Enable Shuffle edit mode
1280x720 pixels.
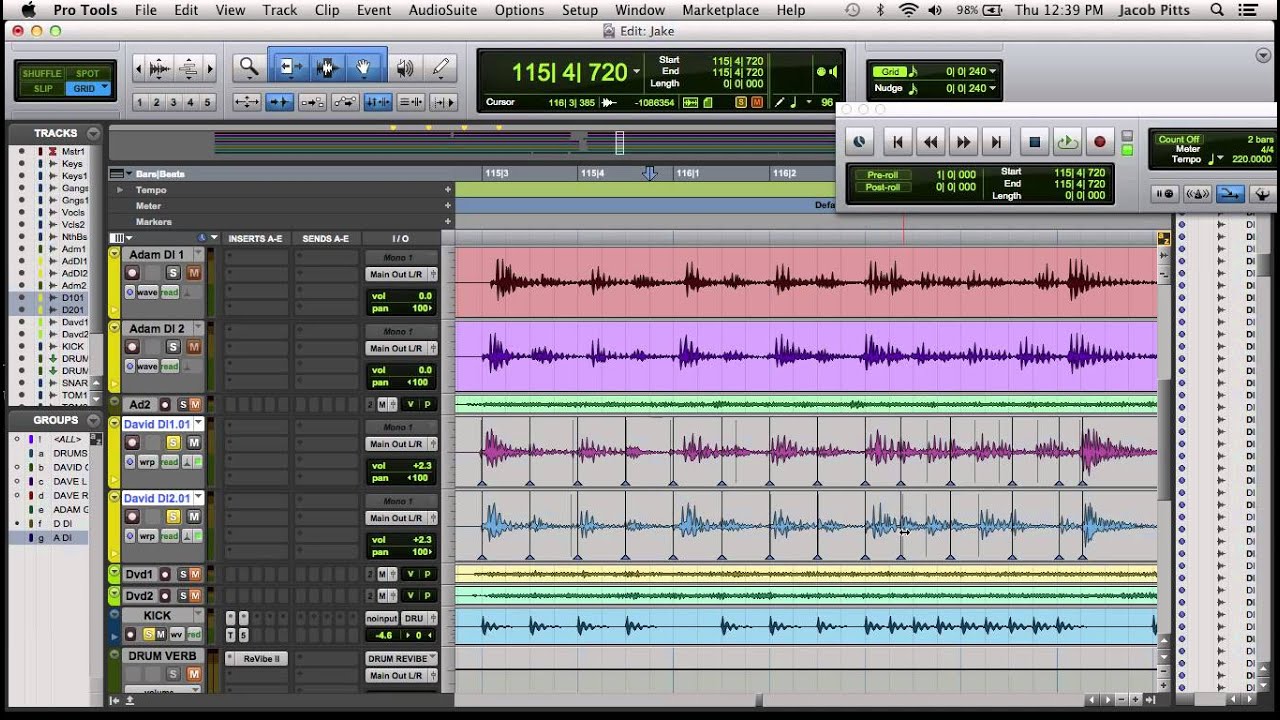[42, 74]
